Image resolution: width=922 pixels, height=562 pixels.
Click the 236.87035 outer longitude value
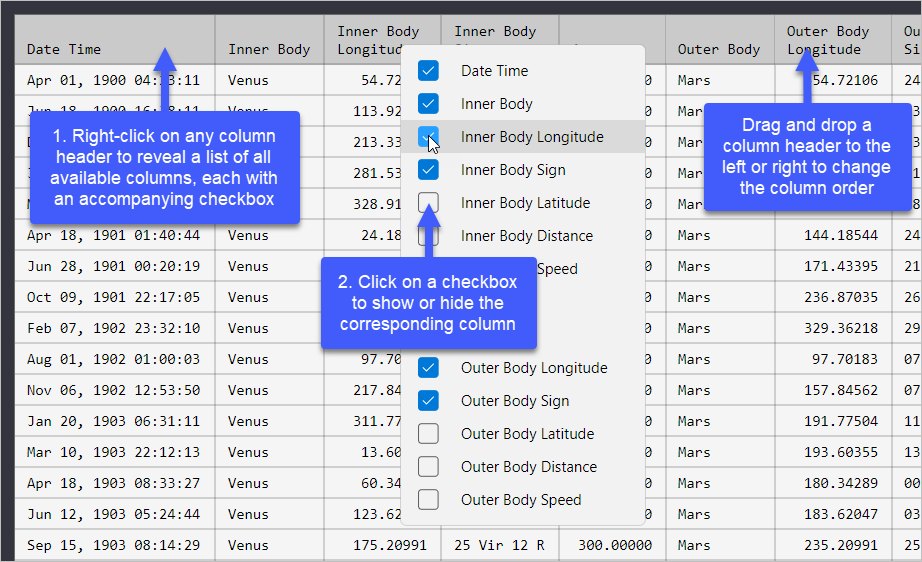point(841,297)
